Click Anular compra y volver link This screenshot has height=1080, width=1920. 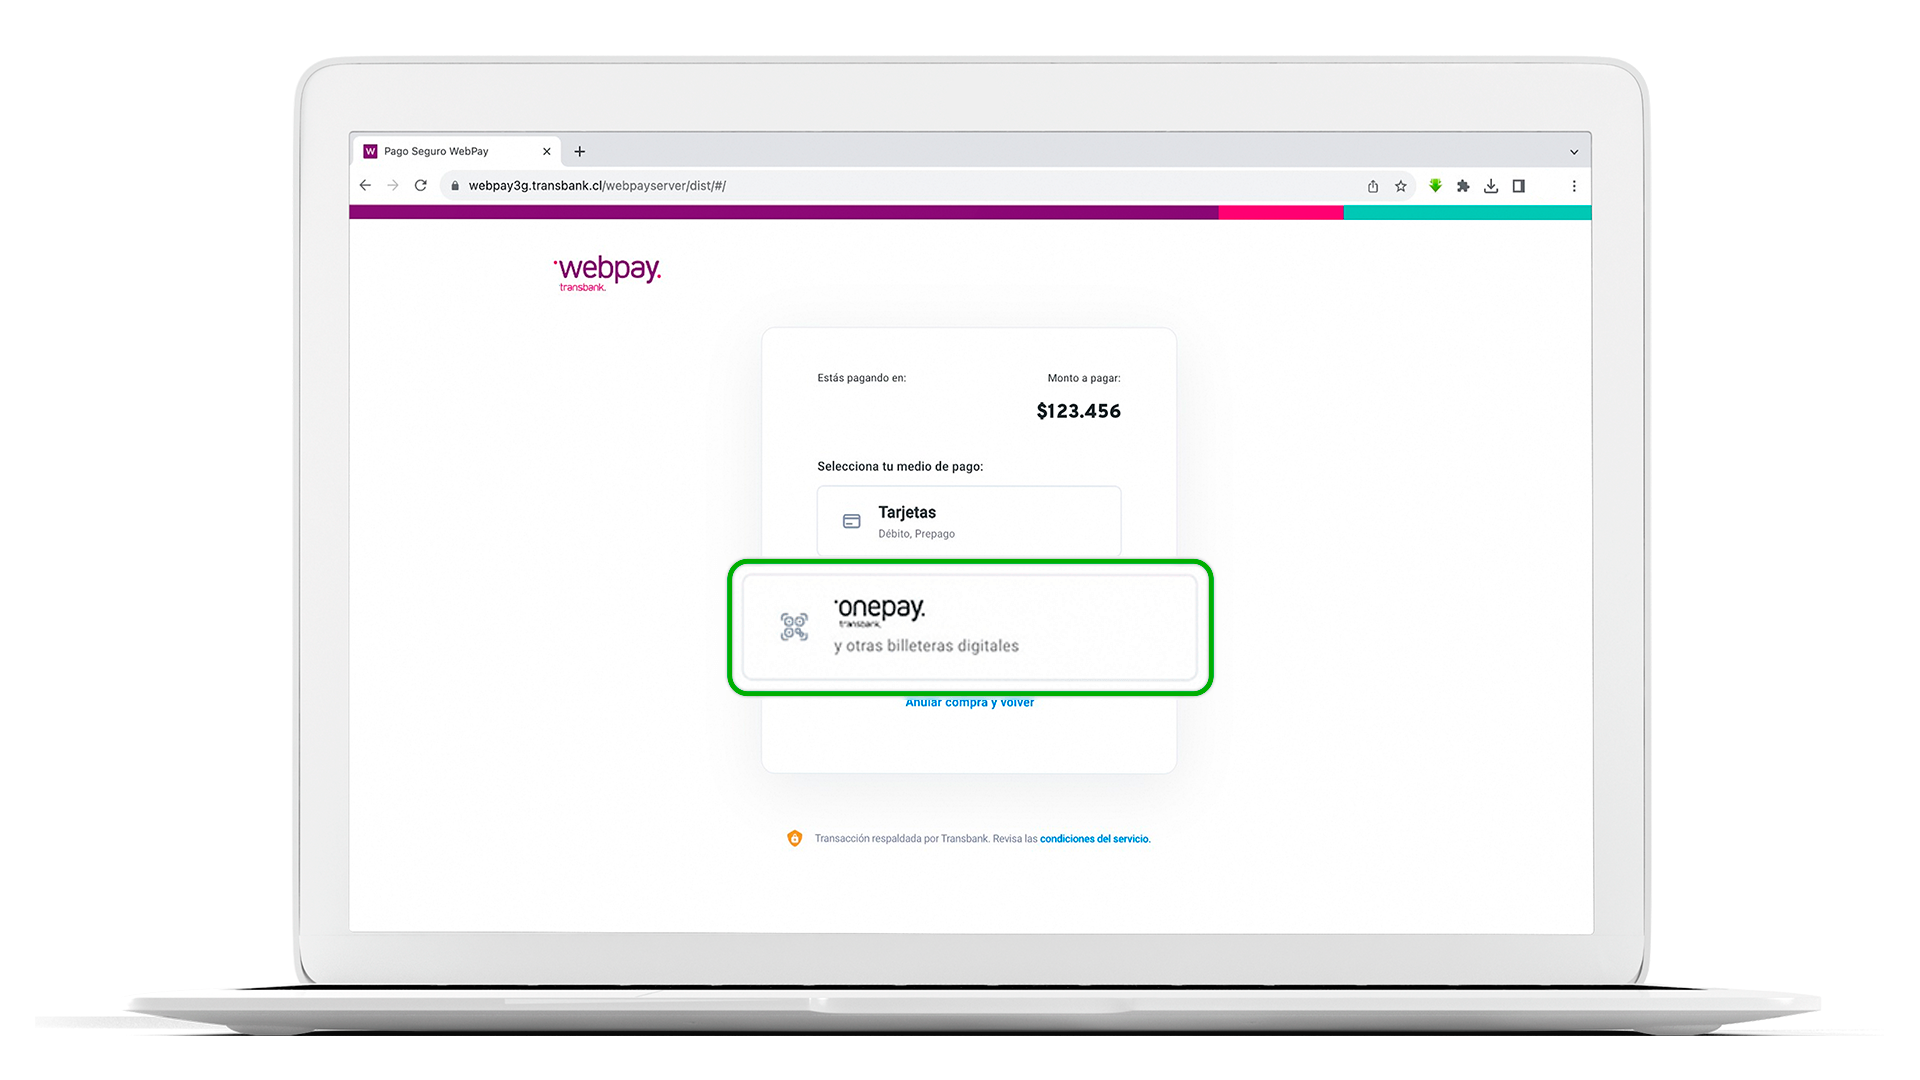pyautogui.click(x=970, y=703)
